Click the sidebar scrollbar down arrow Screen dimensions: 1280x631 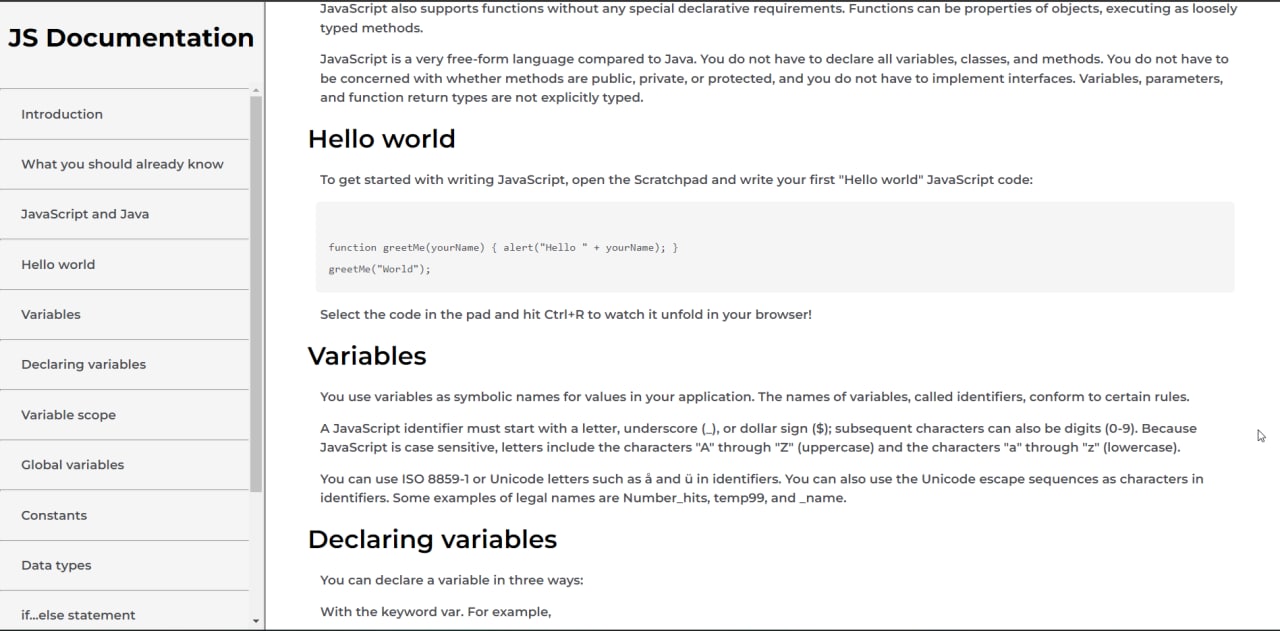click(256, 621)
